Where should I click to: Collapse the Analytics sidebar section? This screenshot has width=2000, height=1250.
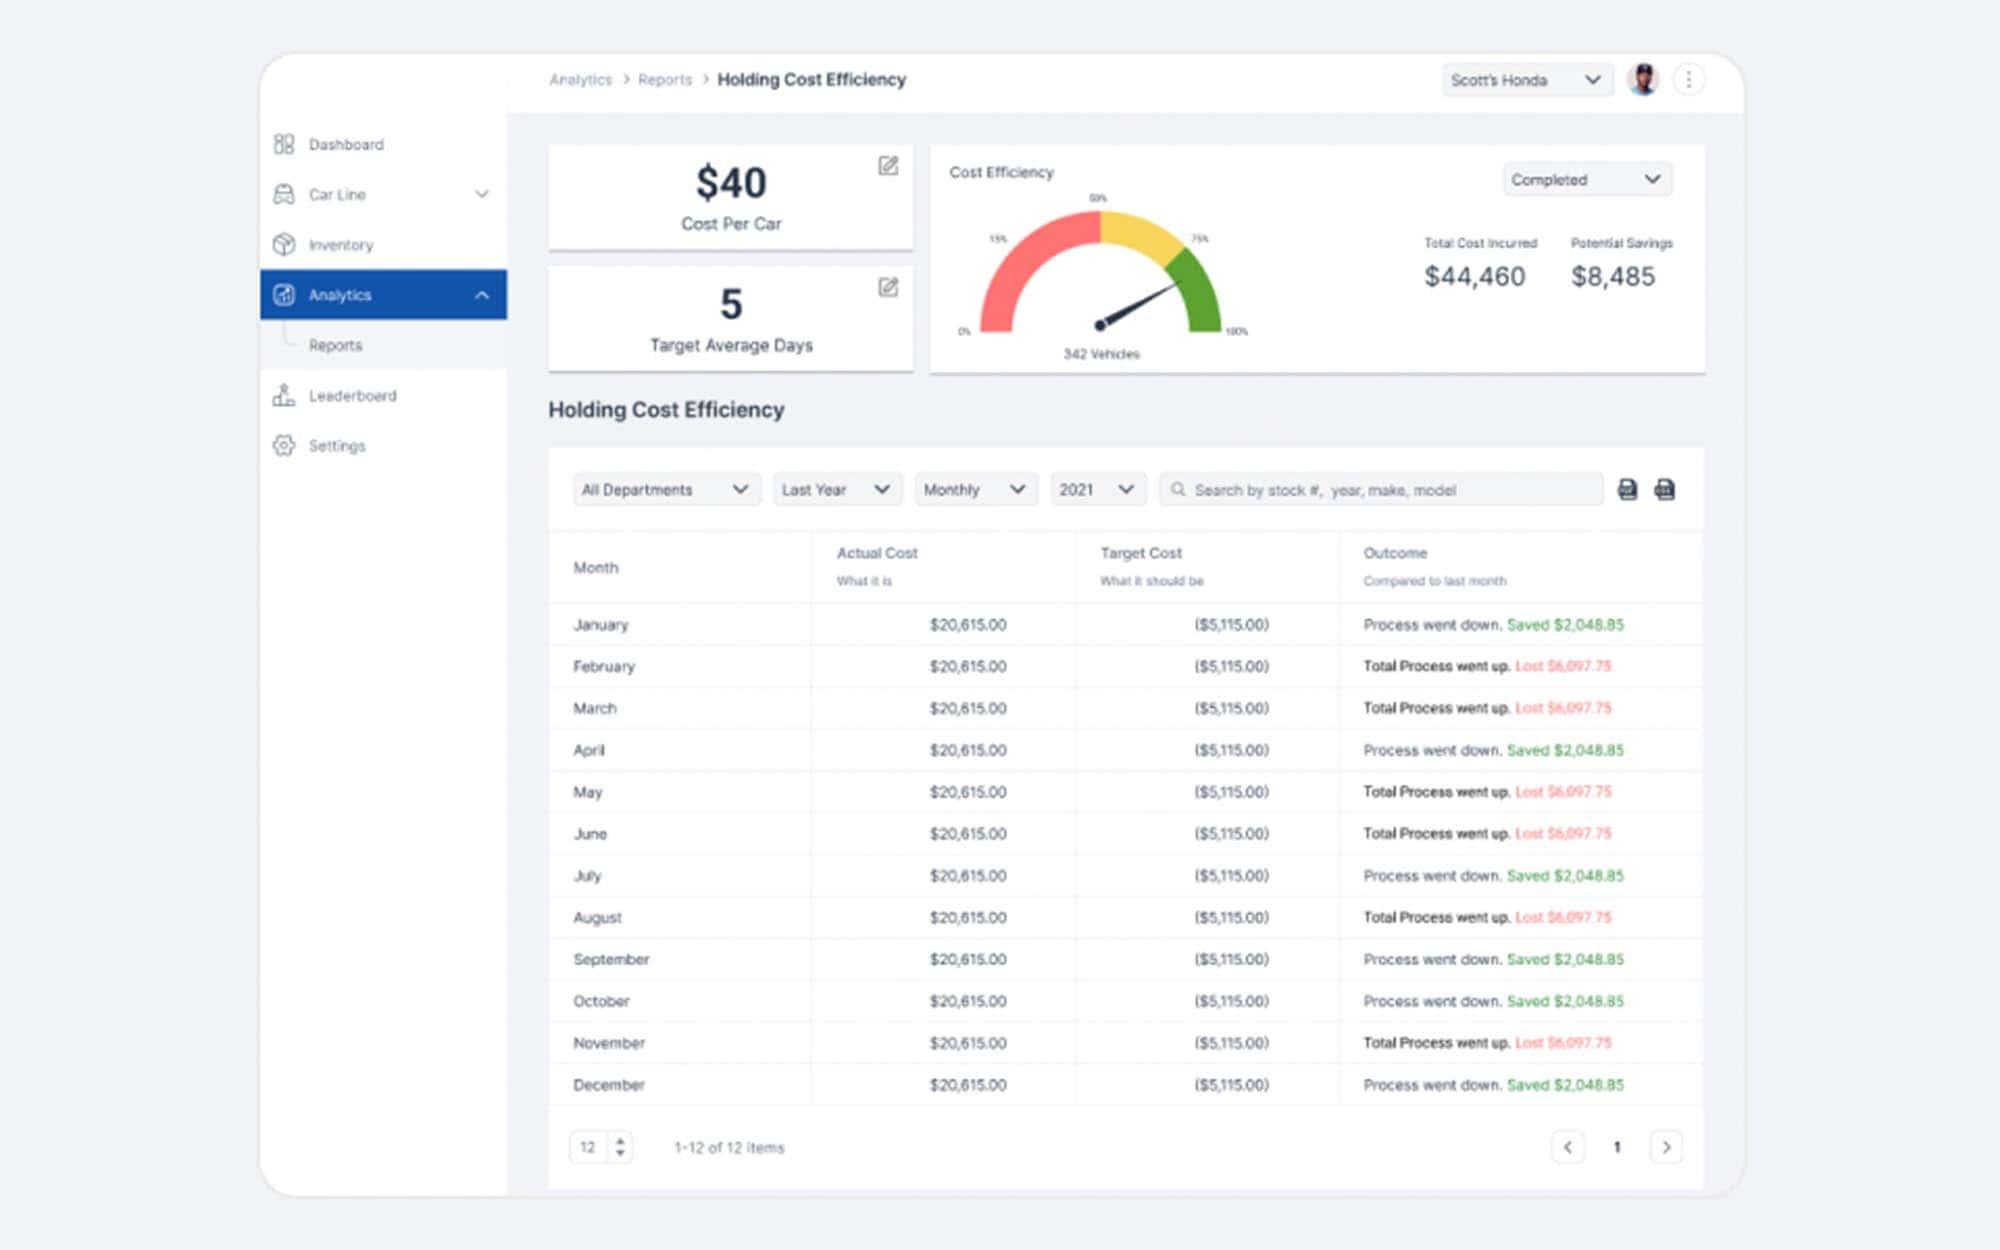point(481,295)
